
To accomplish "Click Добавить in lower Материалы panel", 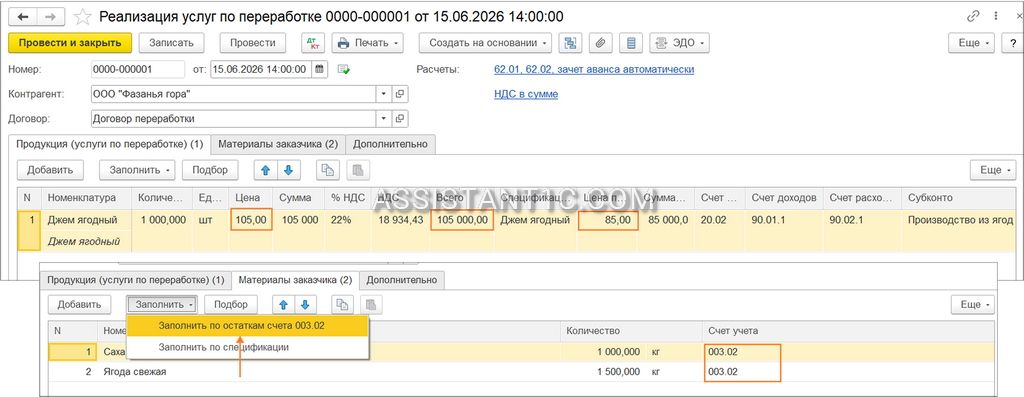I will click(x=80, y=304).
